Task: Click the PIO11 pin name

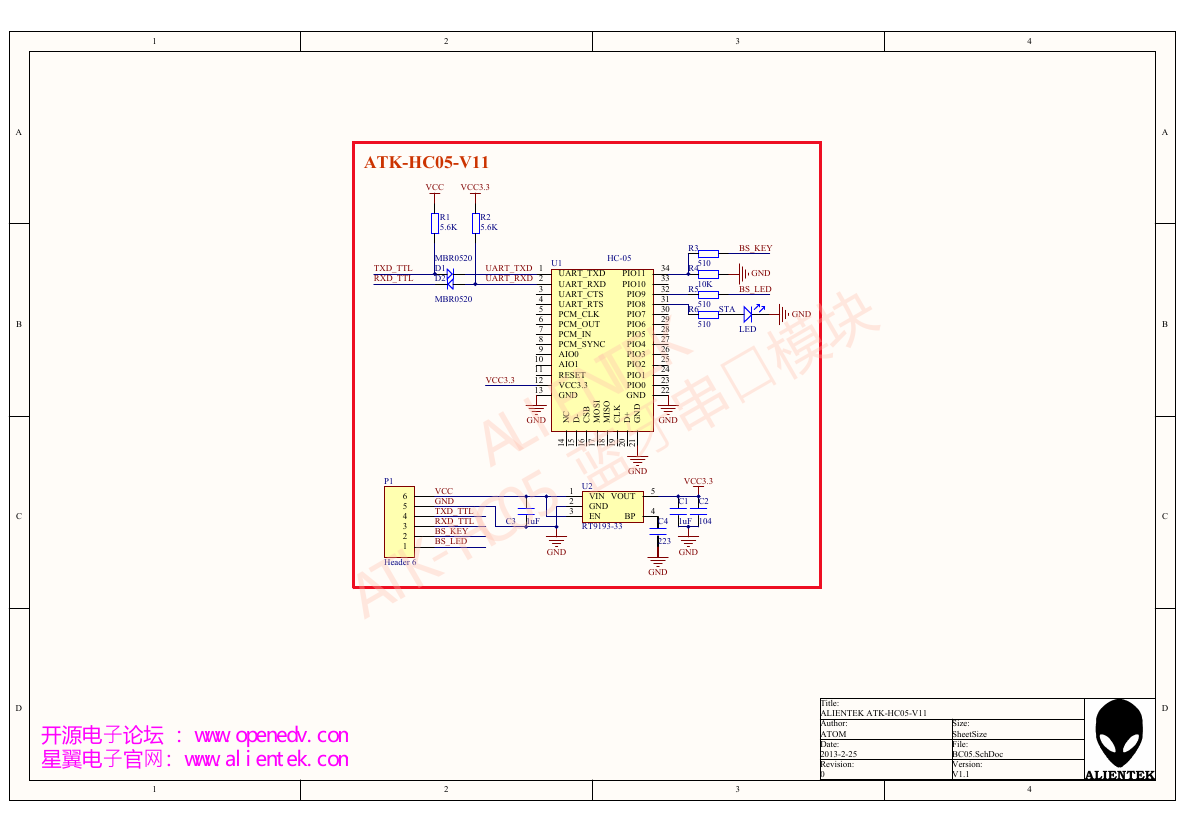Action: point(634,274)
